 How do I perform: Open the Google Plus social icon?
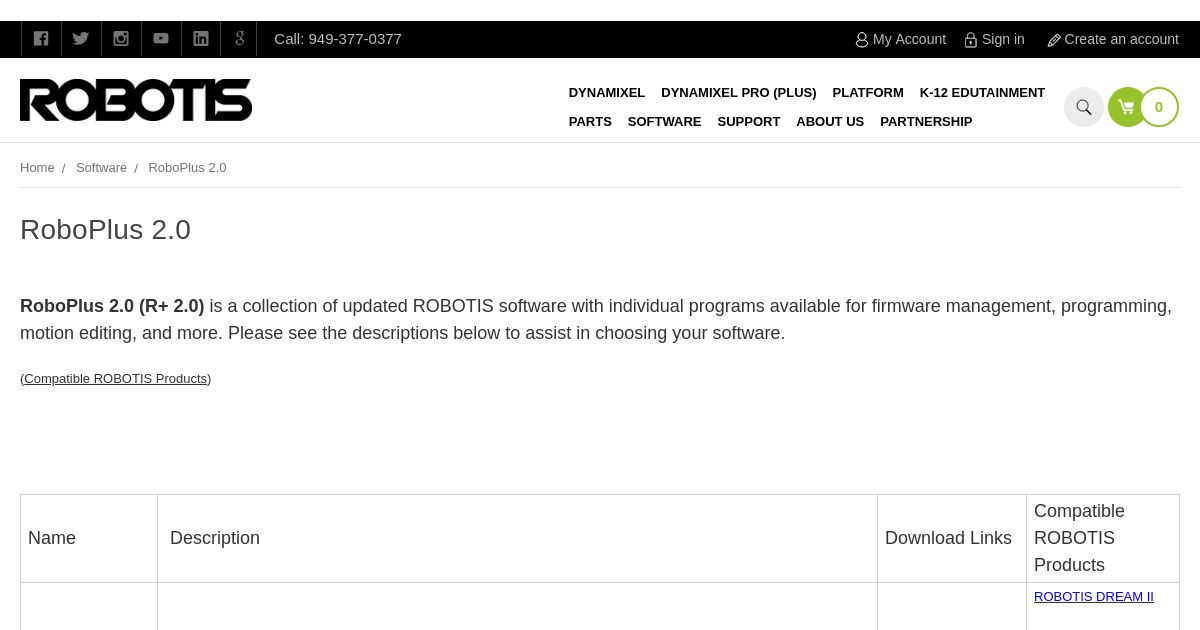point(239,39)
